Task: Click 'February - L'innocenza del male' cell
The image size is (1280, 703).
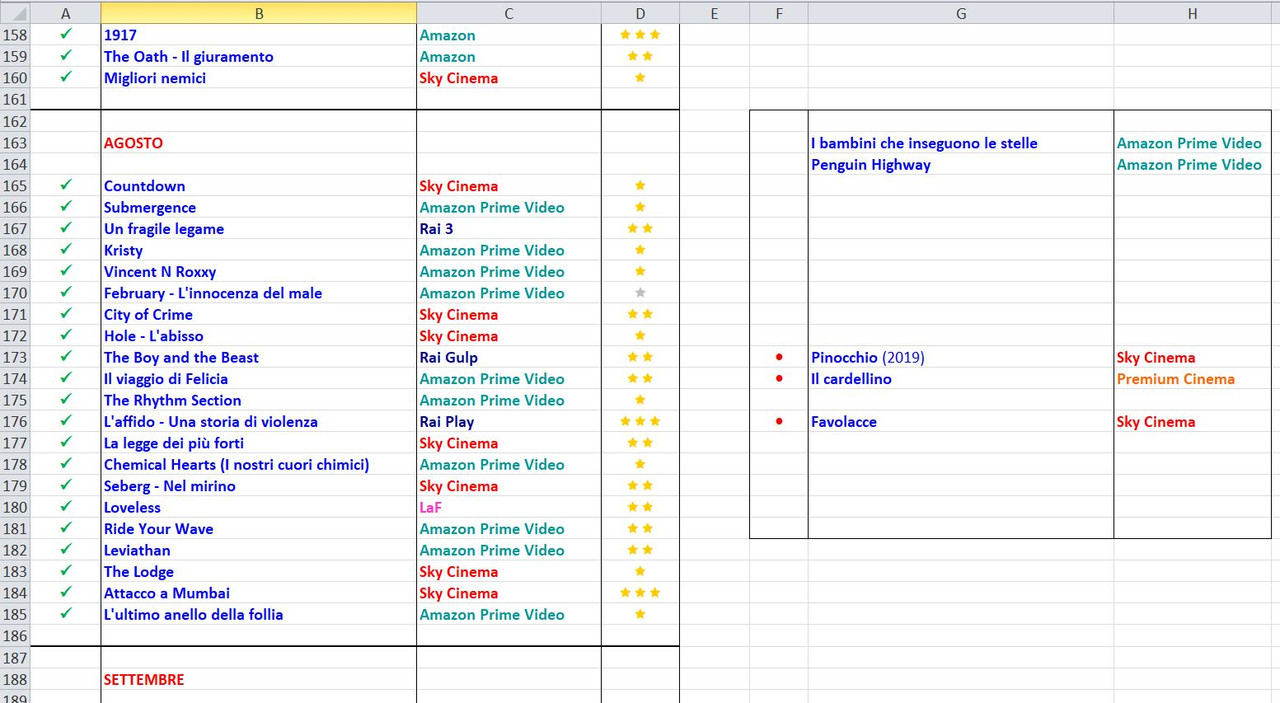Action: coord(258,293)
